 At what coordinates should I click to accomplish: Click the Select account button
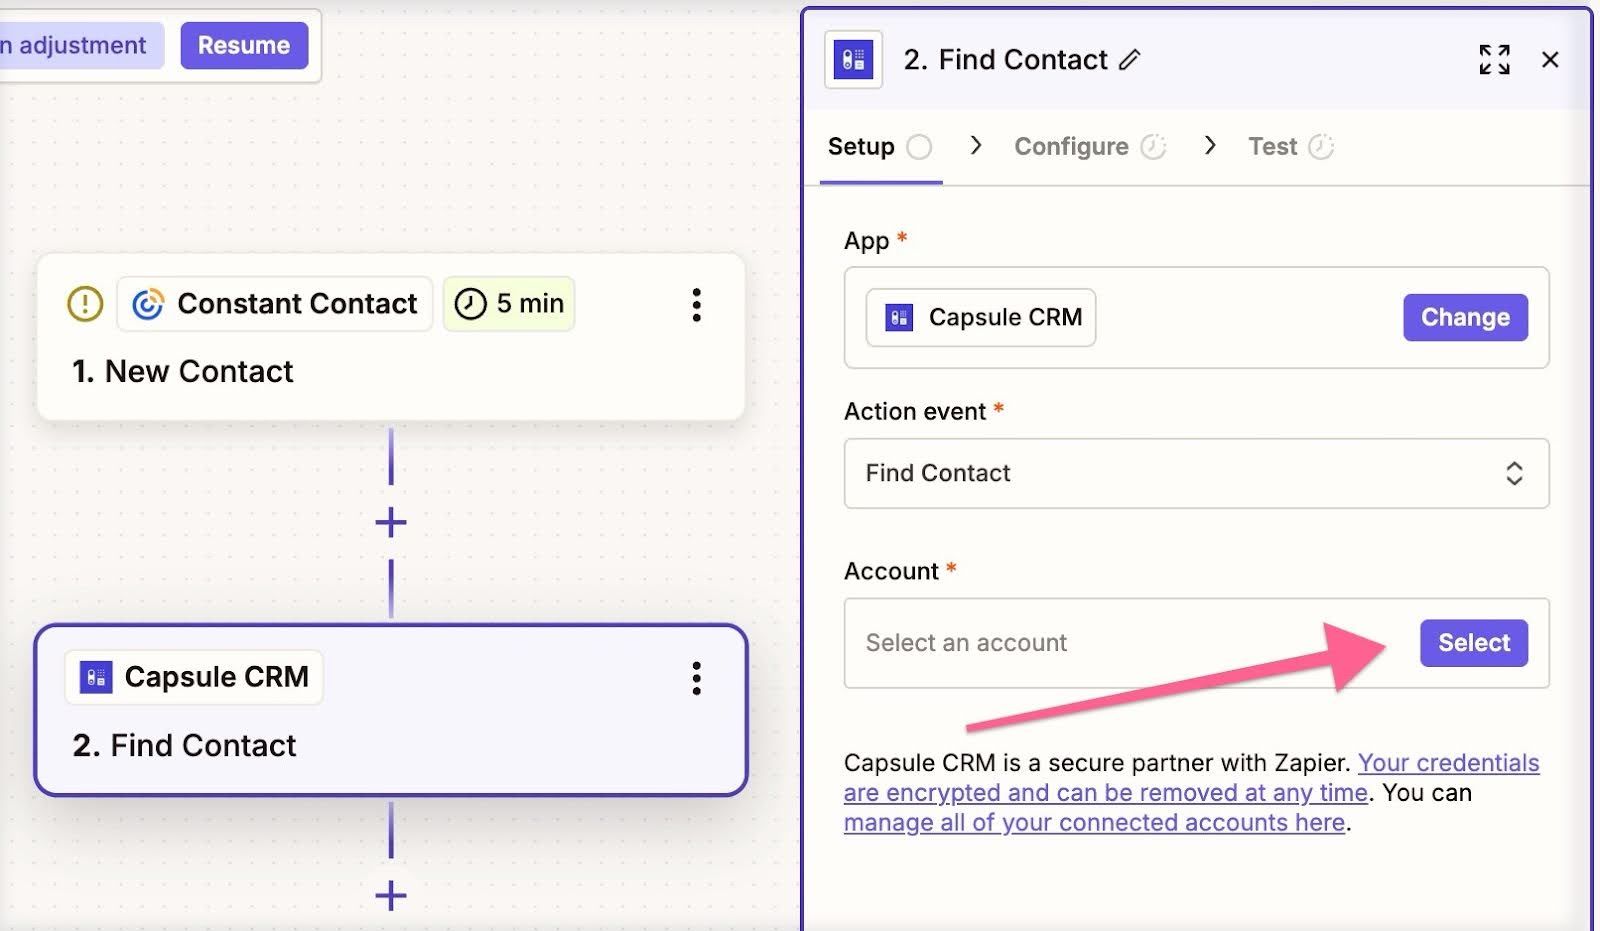point(1474,643)
